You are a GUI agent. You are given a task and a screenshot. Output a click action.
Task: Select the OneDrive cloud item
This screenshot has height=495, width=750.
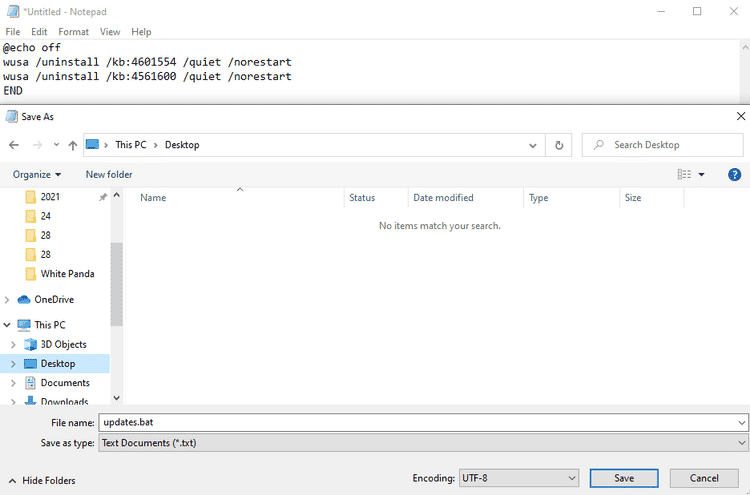click(x=53, y=299)
